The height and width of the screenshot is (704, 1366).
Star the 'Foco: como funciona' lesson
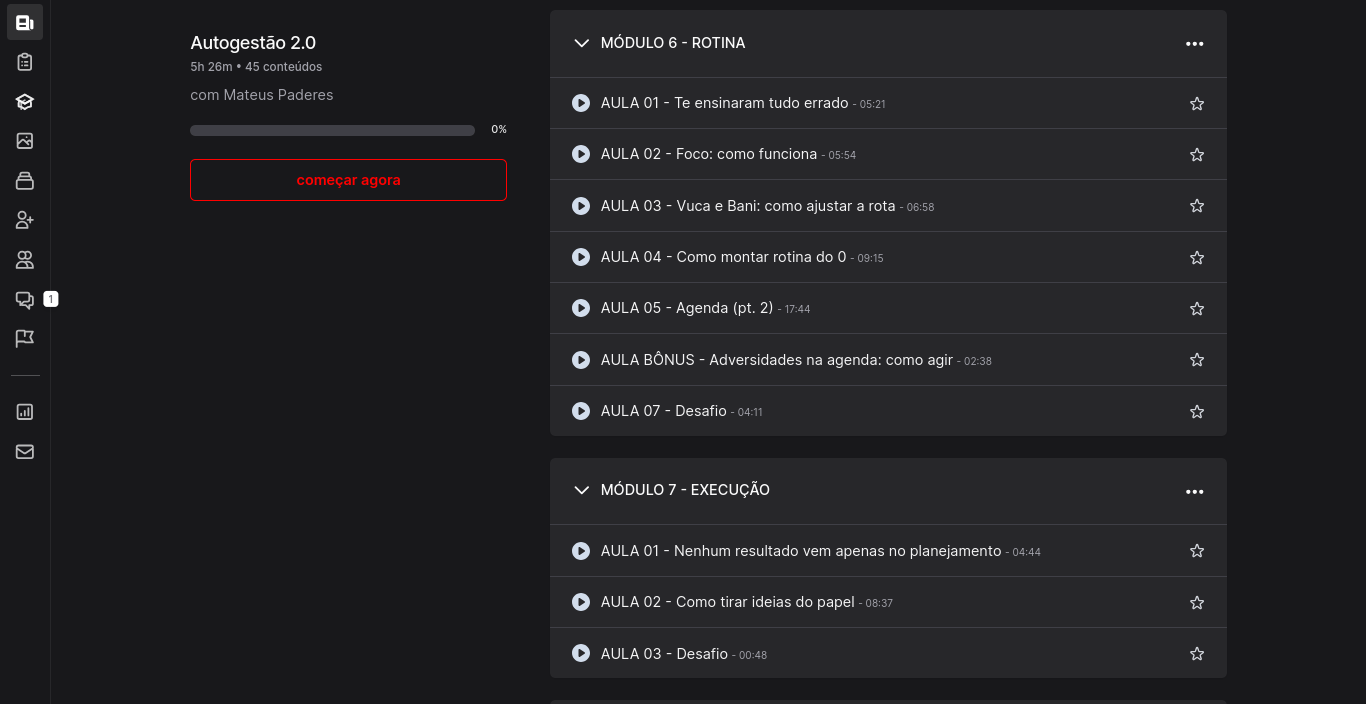point(1196,155)
